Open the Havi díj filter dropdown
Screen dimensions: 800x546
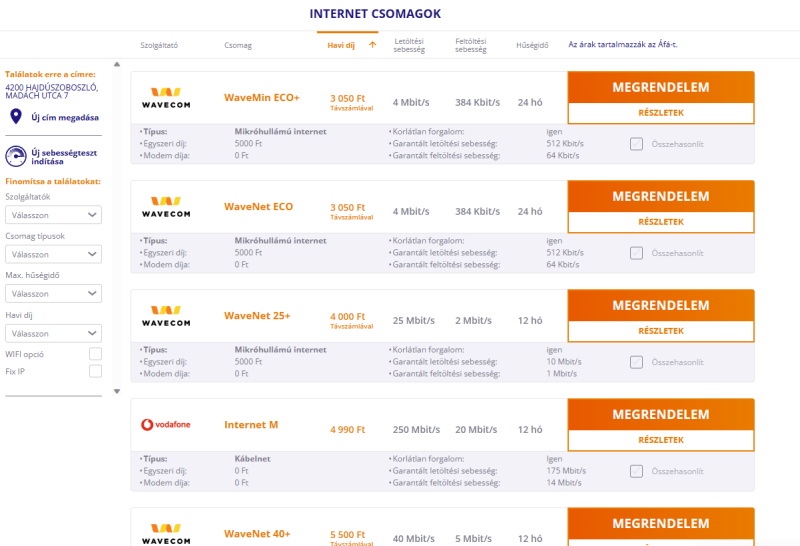tap(54, 333)
